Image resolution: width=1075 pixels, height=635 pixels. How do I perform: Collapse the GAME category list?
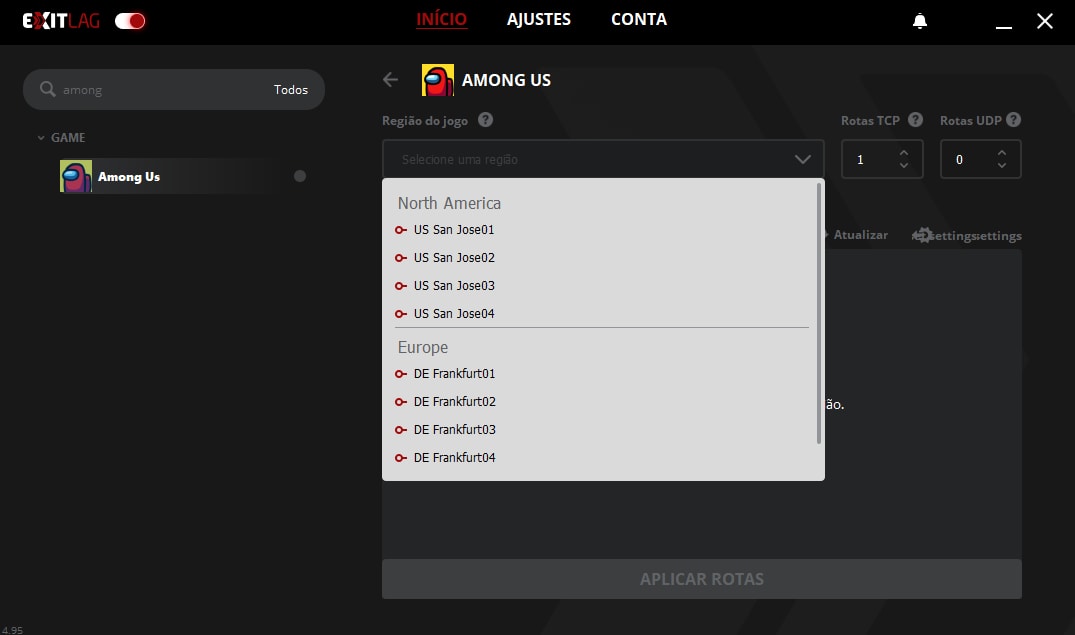41,138
